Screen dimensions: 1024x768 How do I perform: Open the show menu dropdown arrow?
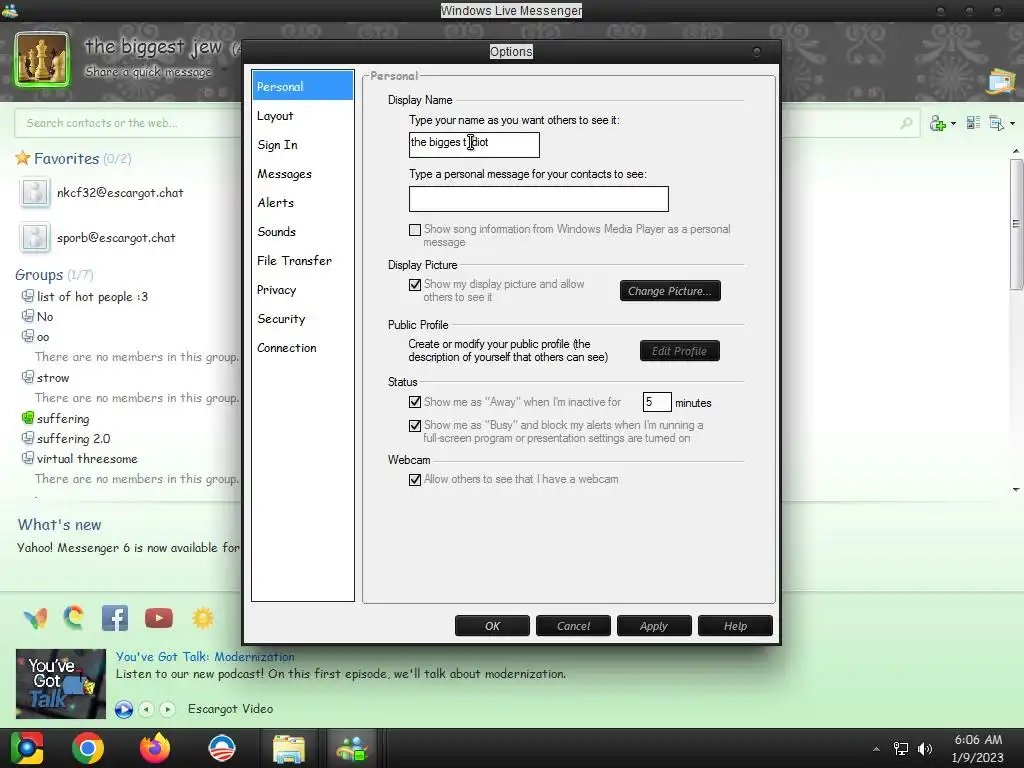click(x=1012, y=123)
